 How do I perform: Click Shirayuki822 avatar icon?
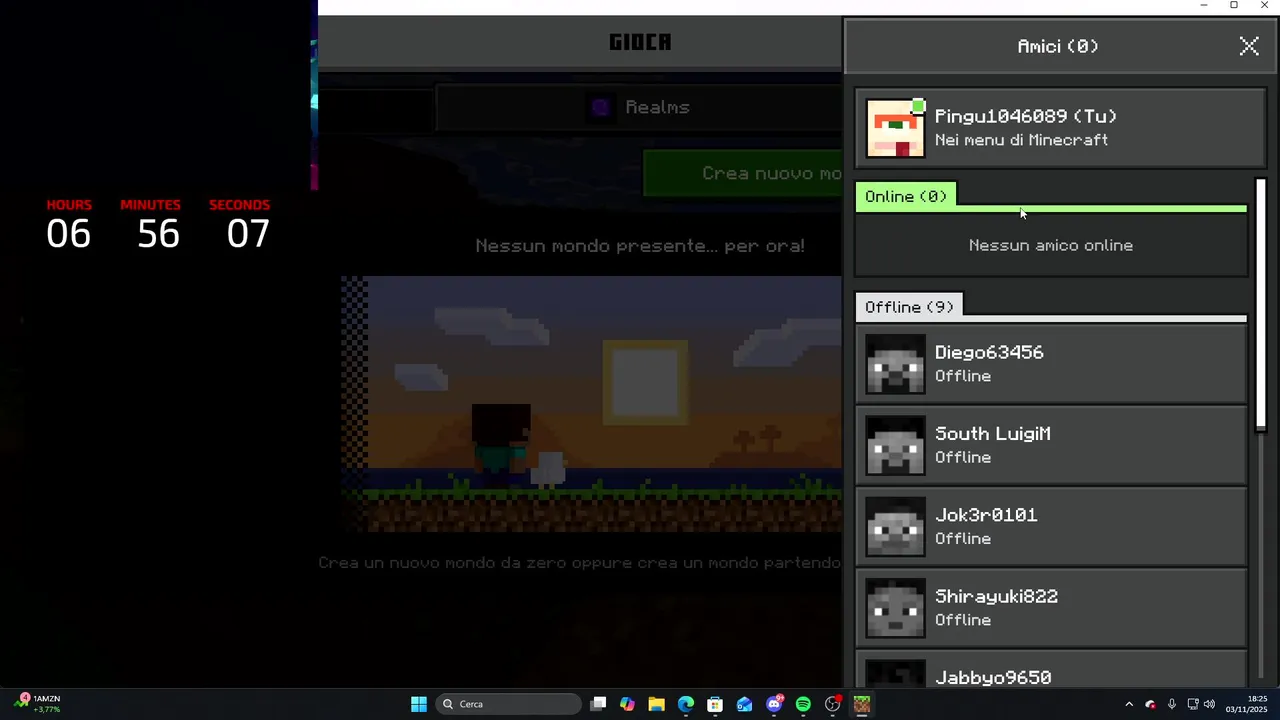click(x=896, y=608)
